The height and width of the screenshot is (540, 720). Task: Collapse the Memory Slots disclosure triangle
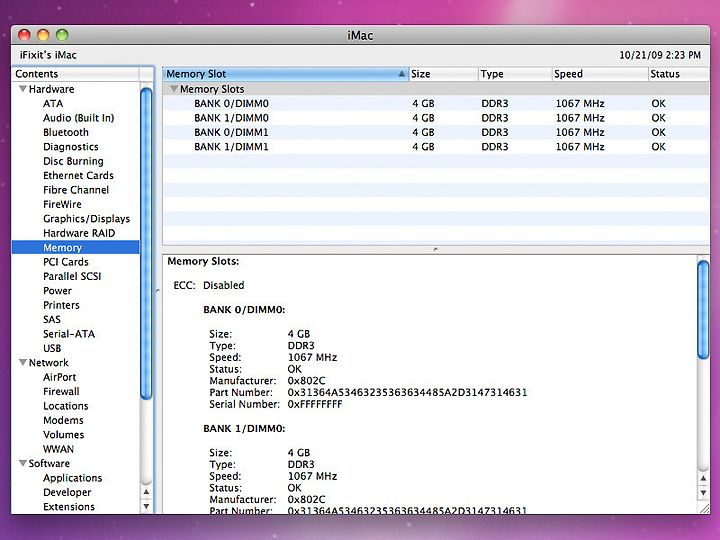click(174, 89)
